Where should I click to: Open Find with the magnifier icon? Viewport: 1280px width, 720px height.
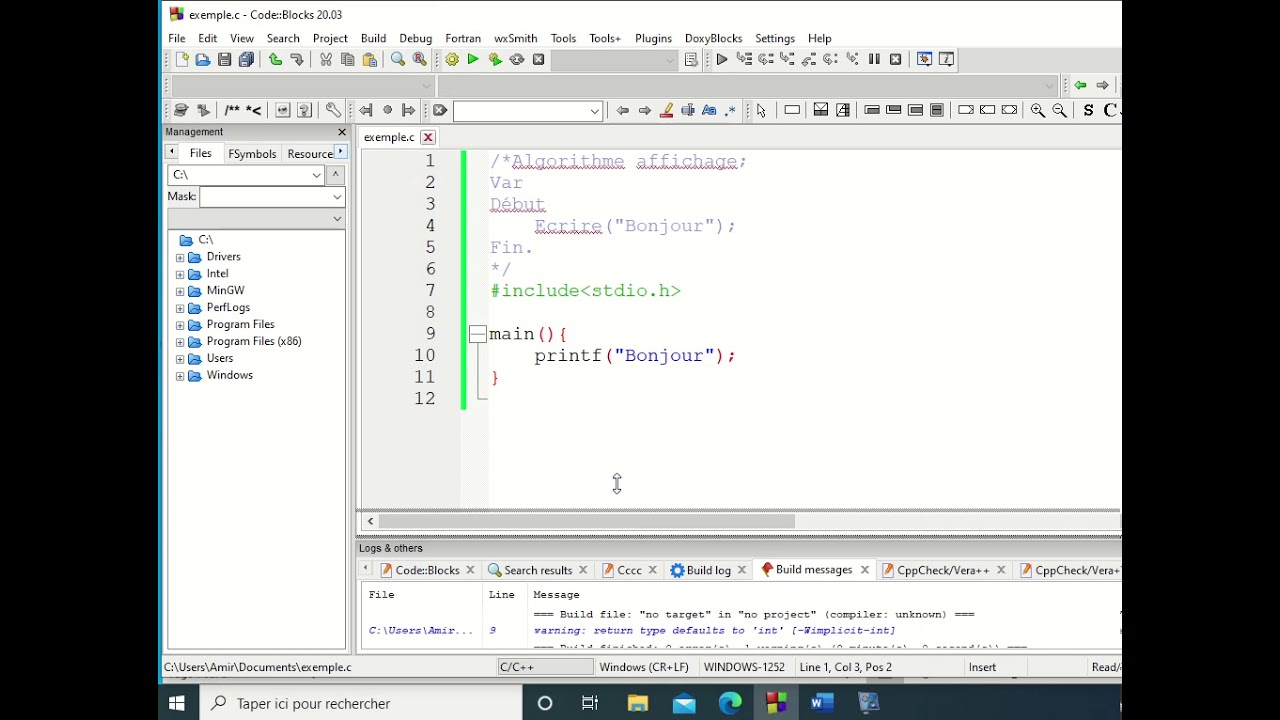click(x=398, y=60)
